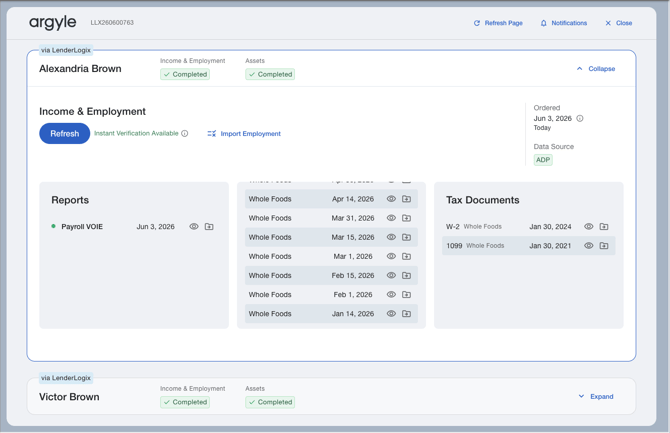The image size is (670, 433).
Task: View the Mar 31, 2026 Whole Foods paystub
Action: tap(391, 218)
